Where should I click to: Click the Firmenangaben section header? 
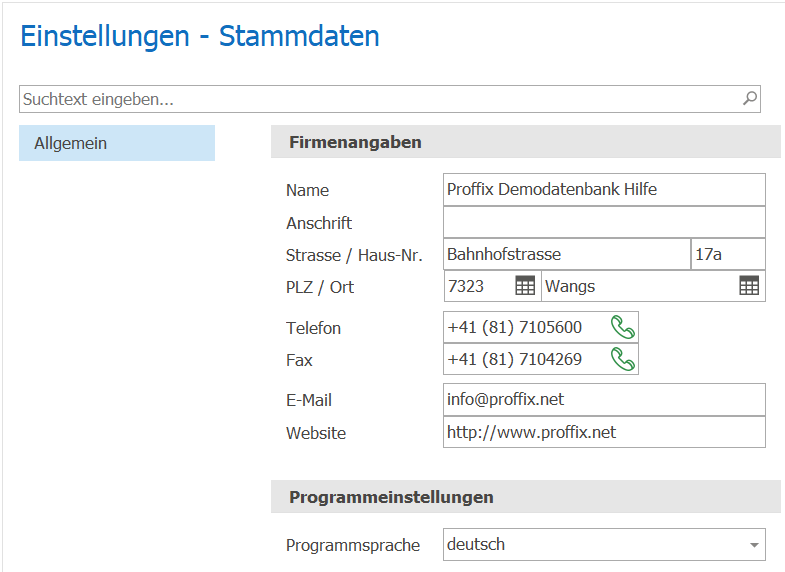526,142
